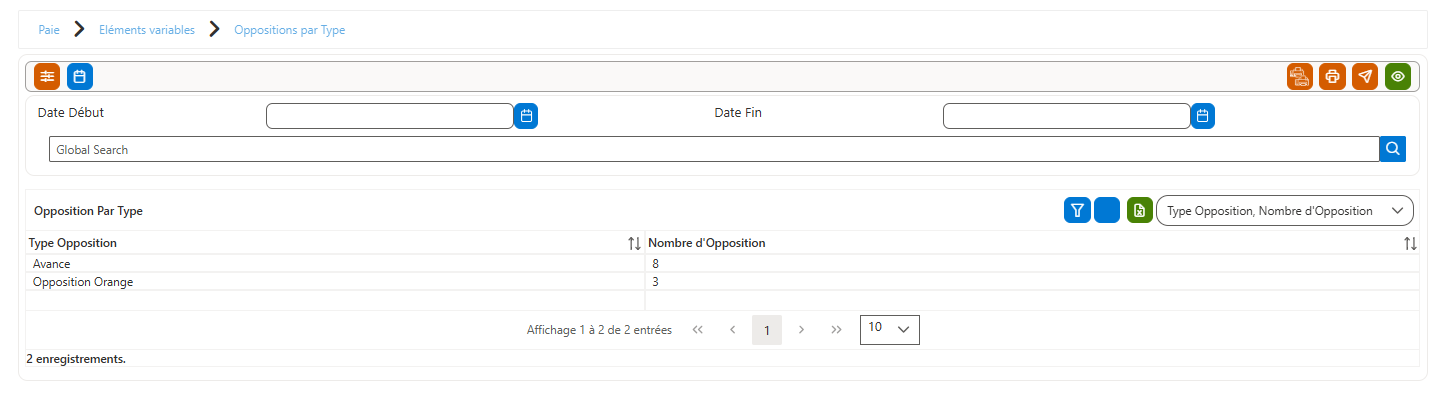
Task: Sort by Type Opposition column
Action: tap(634, 243)
